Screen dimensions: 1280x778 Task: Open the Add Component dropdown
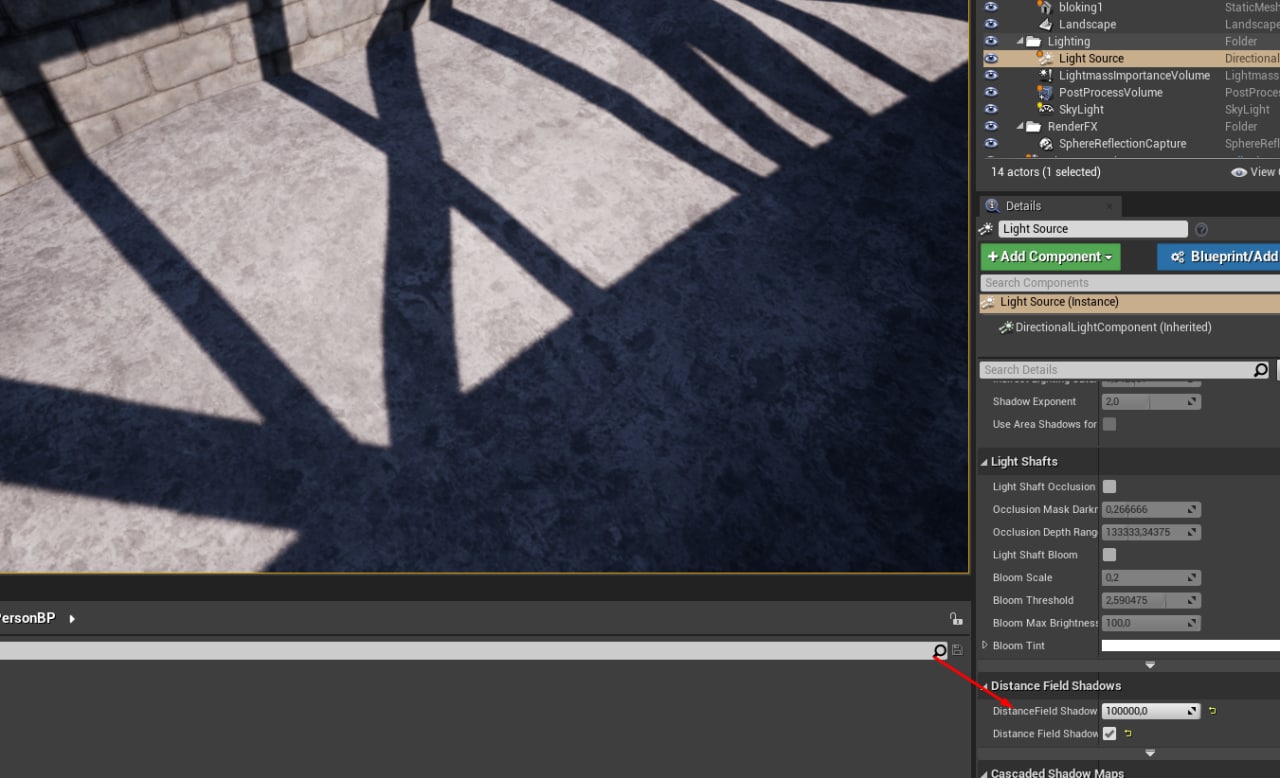pyautogui.click(x=1050, y=257)
